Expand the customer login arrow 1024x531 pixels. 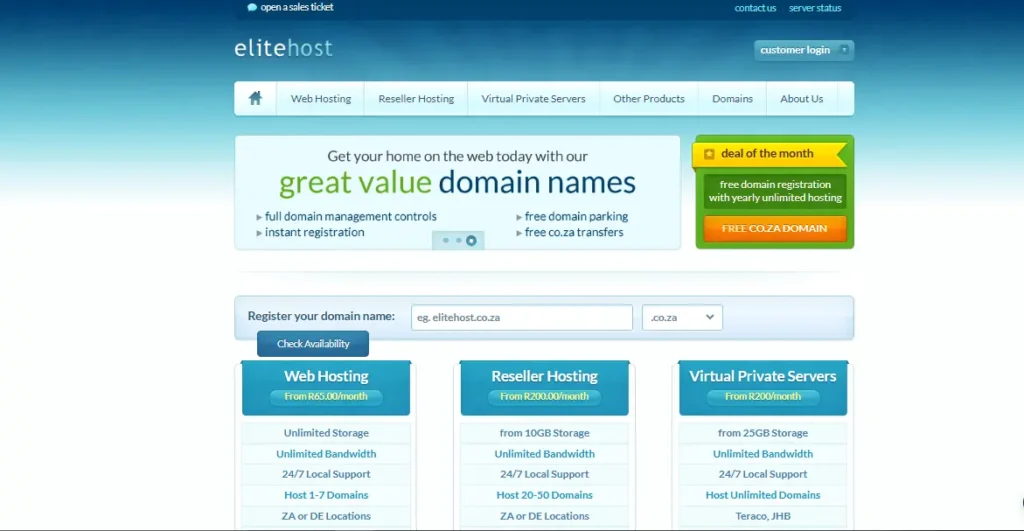[x=844, y=50]
